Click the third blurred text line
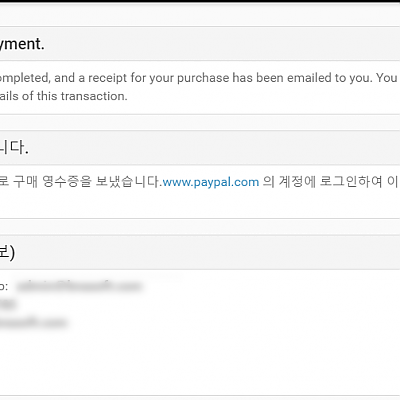The width and height of the screenshot is (400, 400). coord(33,322)
